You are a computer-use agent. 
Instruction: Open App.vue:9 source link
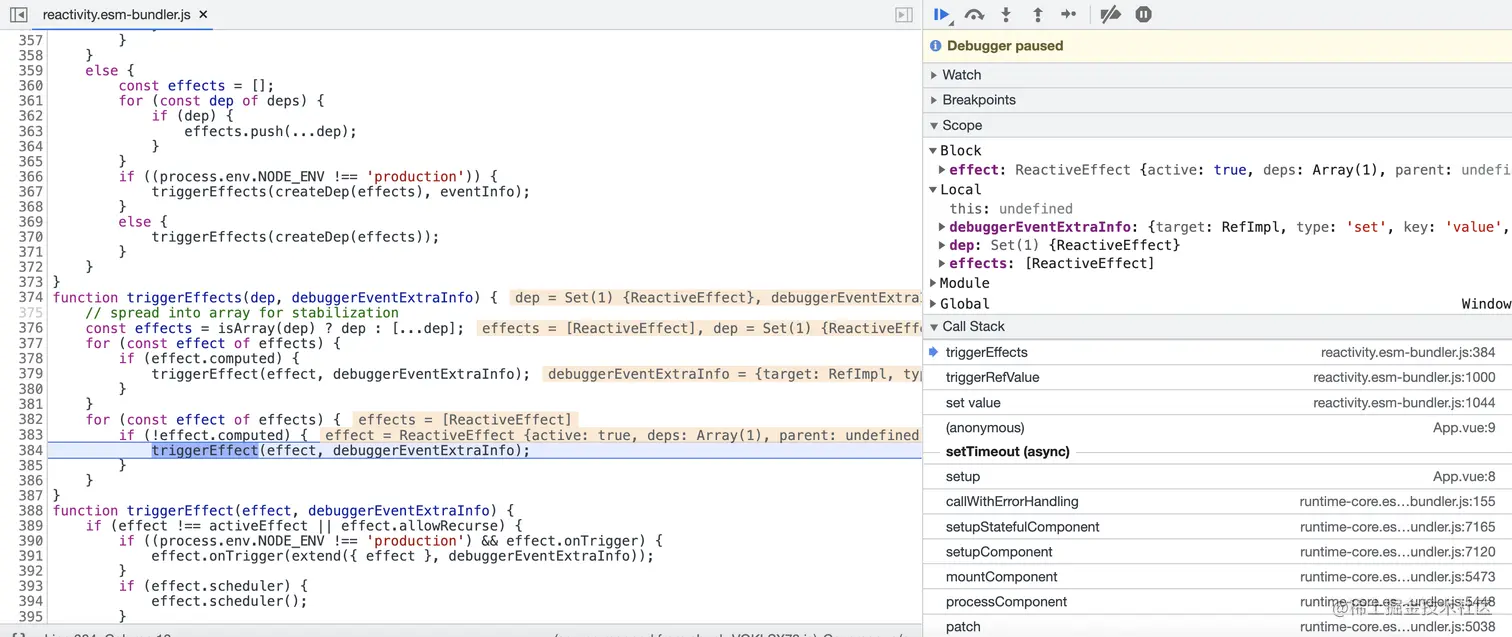tap(1464, 427)
